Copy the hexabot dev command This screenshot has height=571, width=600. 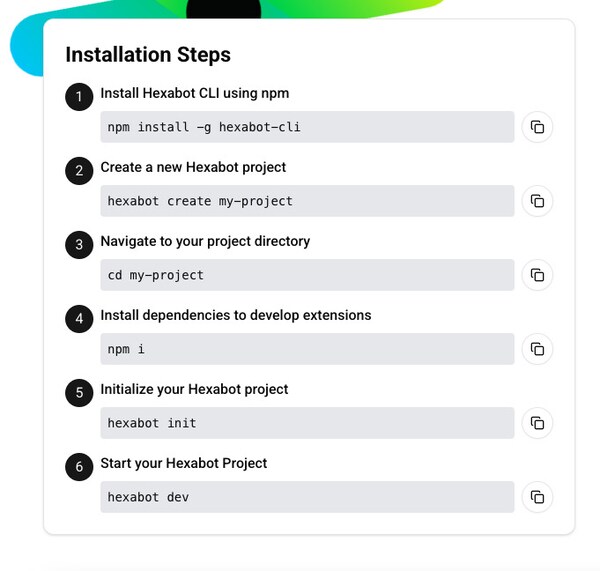pyautogui.click(x=537, y=497)
